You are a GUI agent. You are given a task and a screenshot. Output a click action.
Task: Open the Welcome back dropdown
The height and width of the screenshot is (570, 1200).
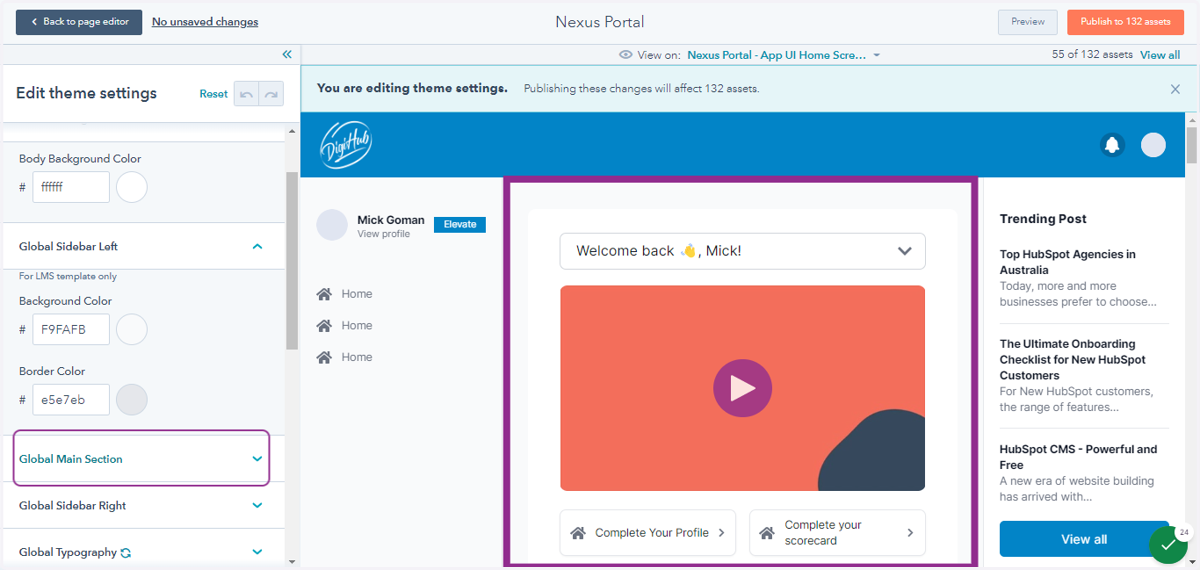tap(742, 251)
